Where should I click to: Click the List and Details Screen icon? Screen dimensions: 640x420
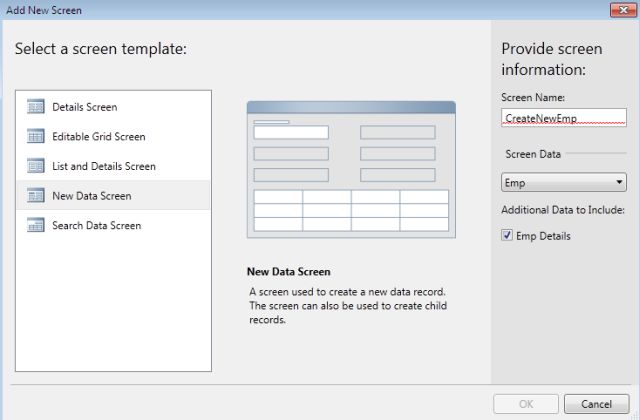click(36, 166)
